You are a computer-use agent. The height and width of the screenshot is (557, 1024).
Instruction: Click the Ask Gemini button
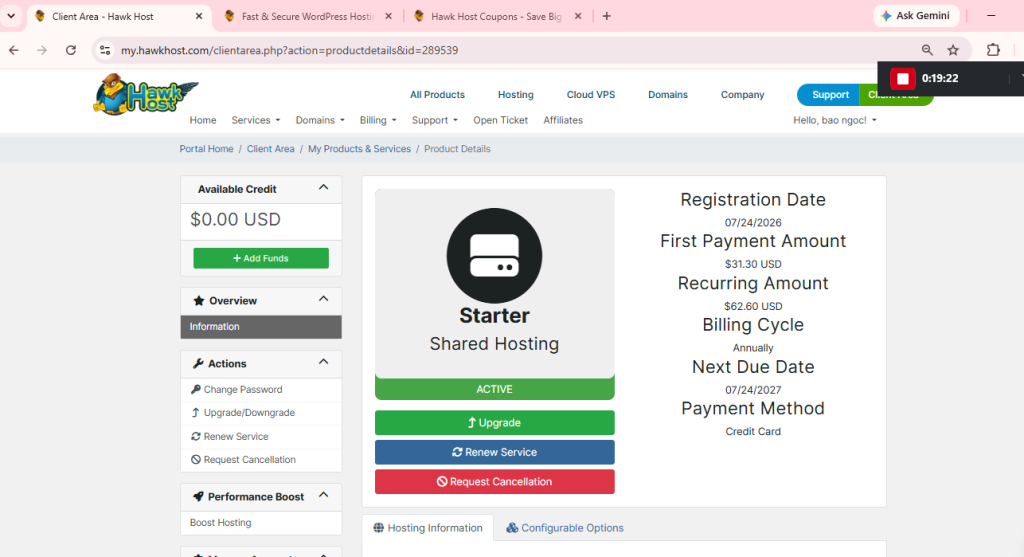pos(916,16)
